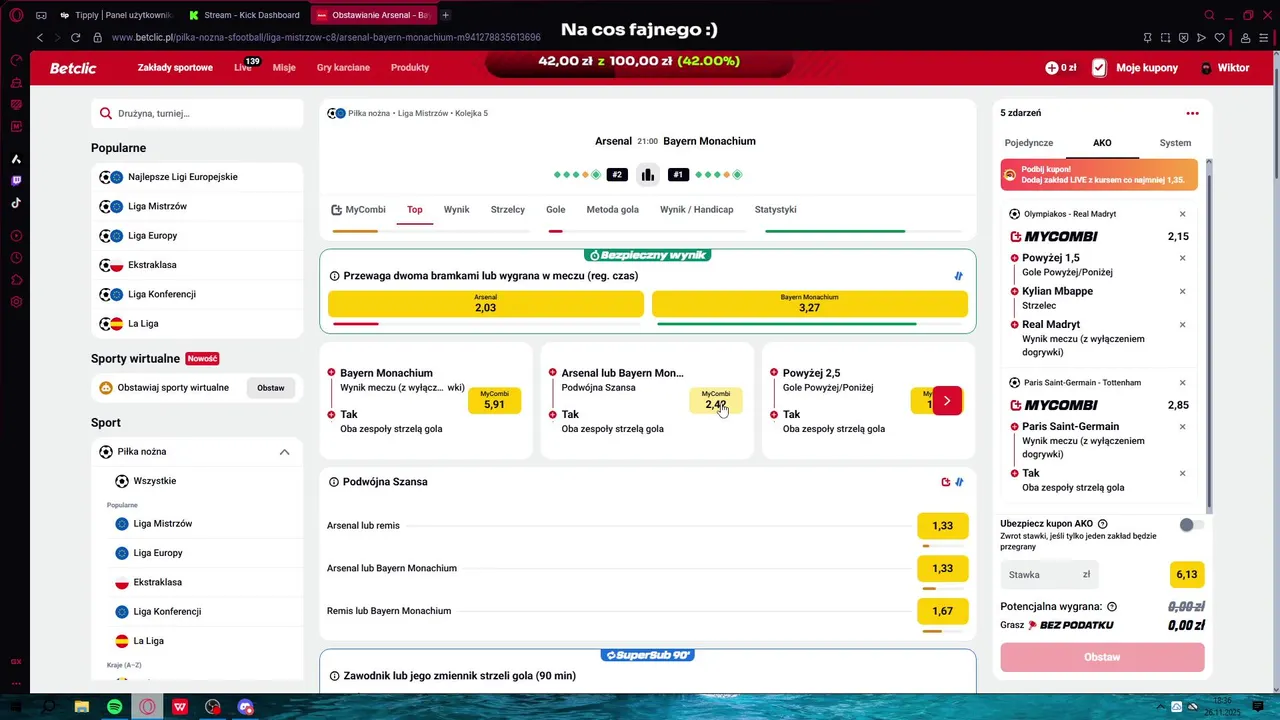Remove Kylian Mbappe selection from coupon
The width and height of the screenshot is (1280, 720).
(x=1182, y=292)
